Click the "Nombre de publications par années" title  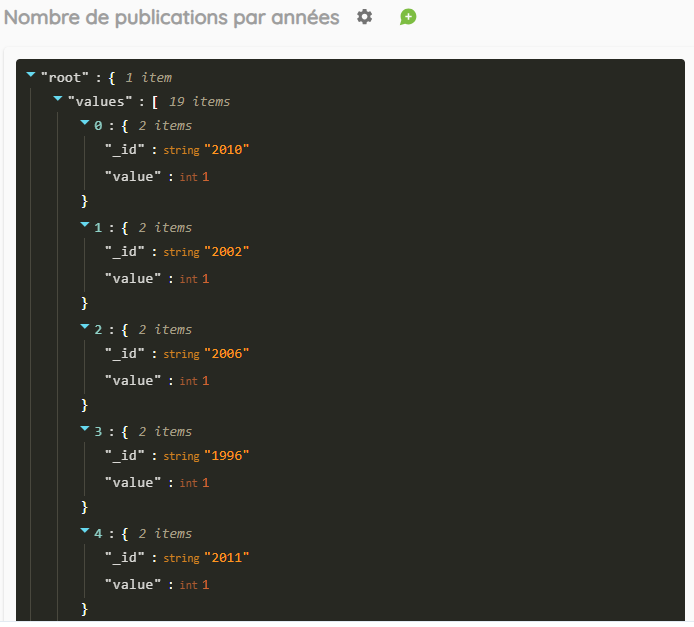pos(171,18)
